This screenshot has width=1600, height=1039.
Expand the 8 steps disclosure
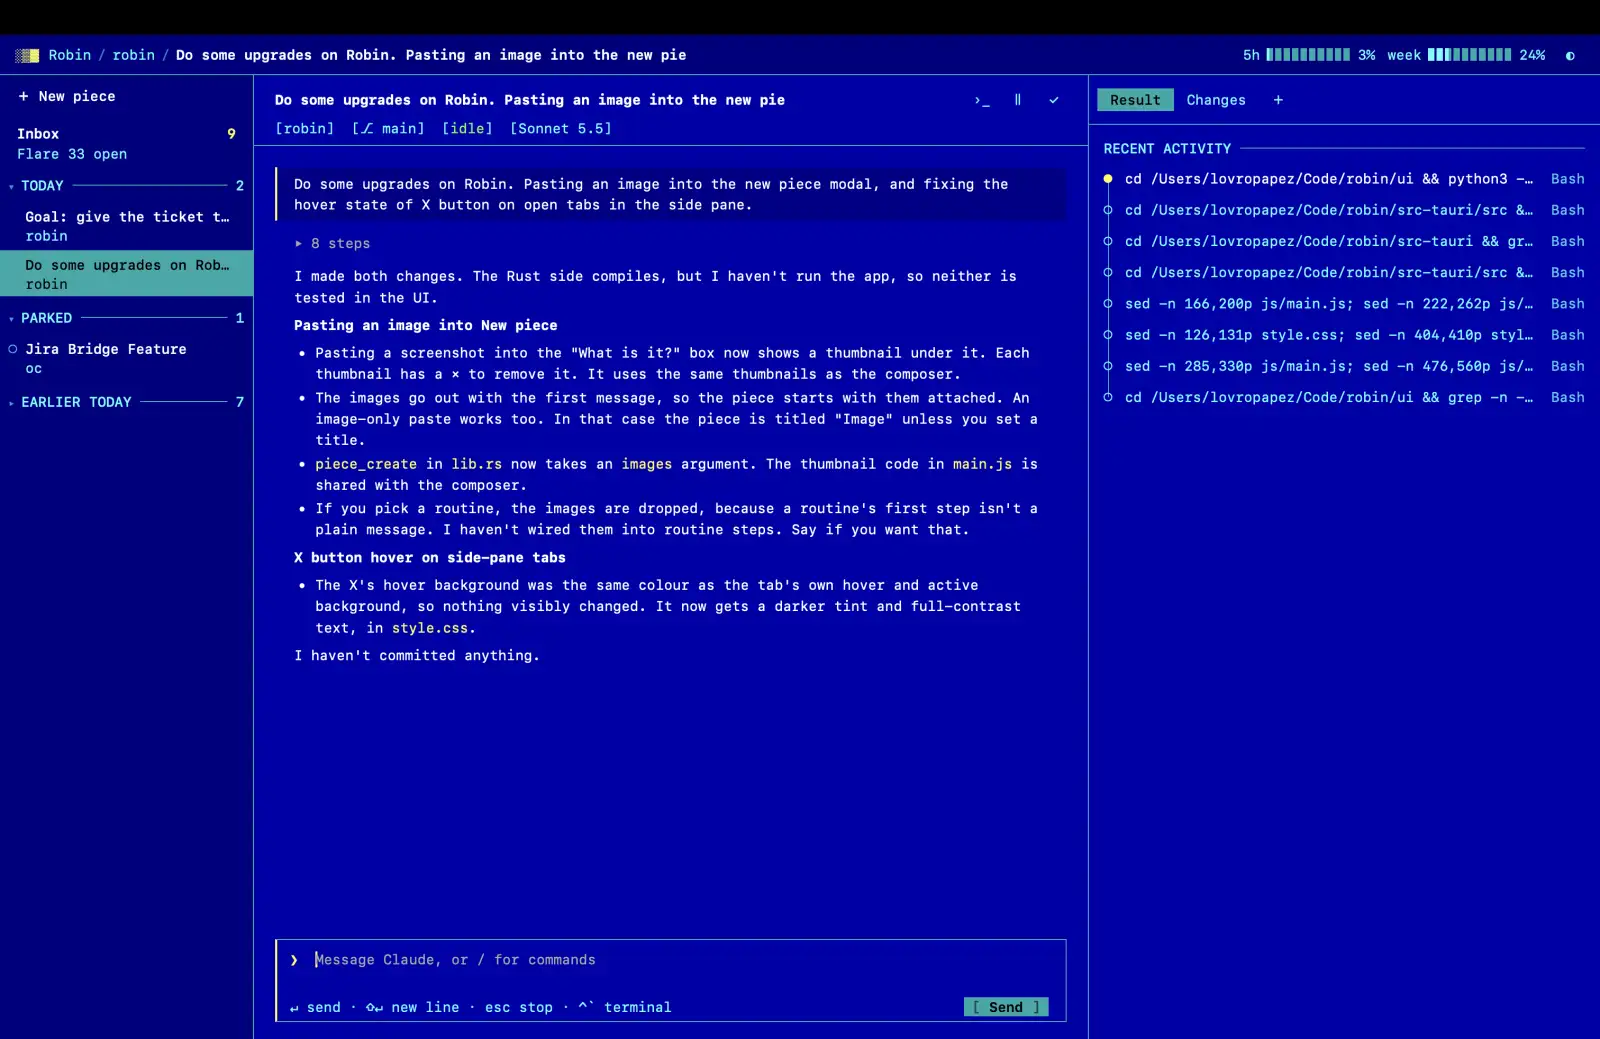click(x=333, y=244)
